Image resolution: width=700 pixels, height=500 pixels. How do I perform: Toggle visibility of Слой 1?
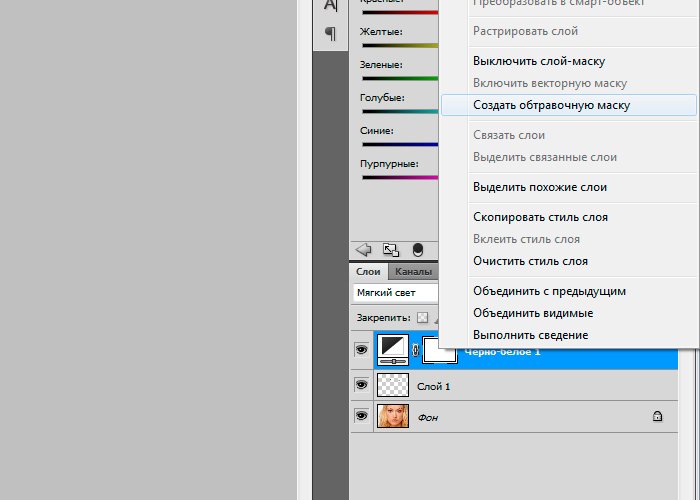[x=361, y=385]
